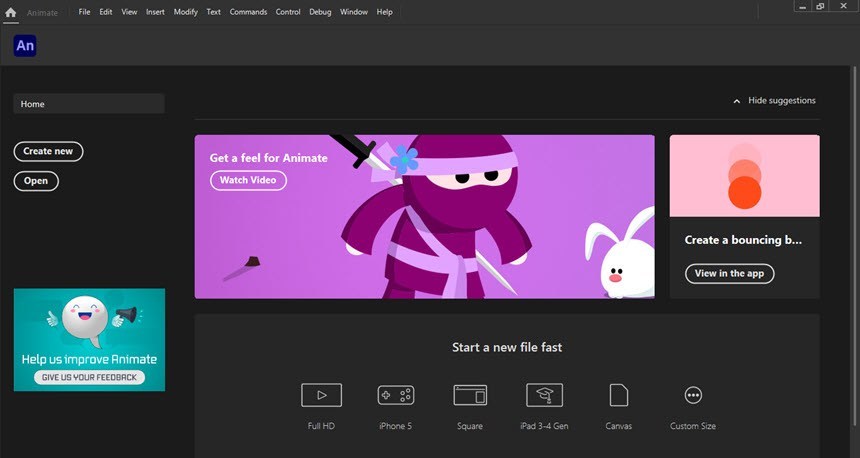Click the 'Create a bouncing b...' title
Image resolution: width=860 pixels, height=458 pixels.
click(743, 240)
